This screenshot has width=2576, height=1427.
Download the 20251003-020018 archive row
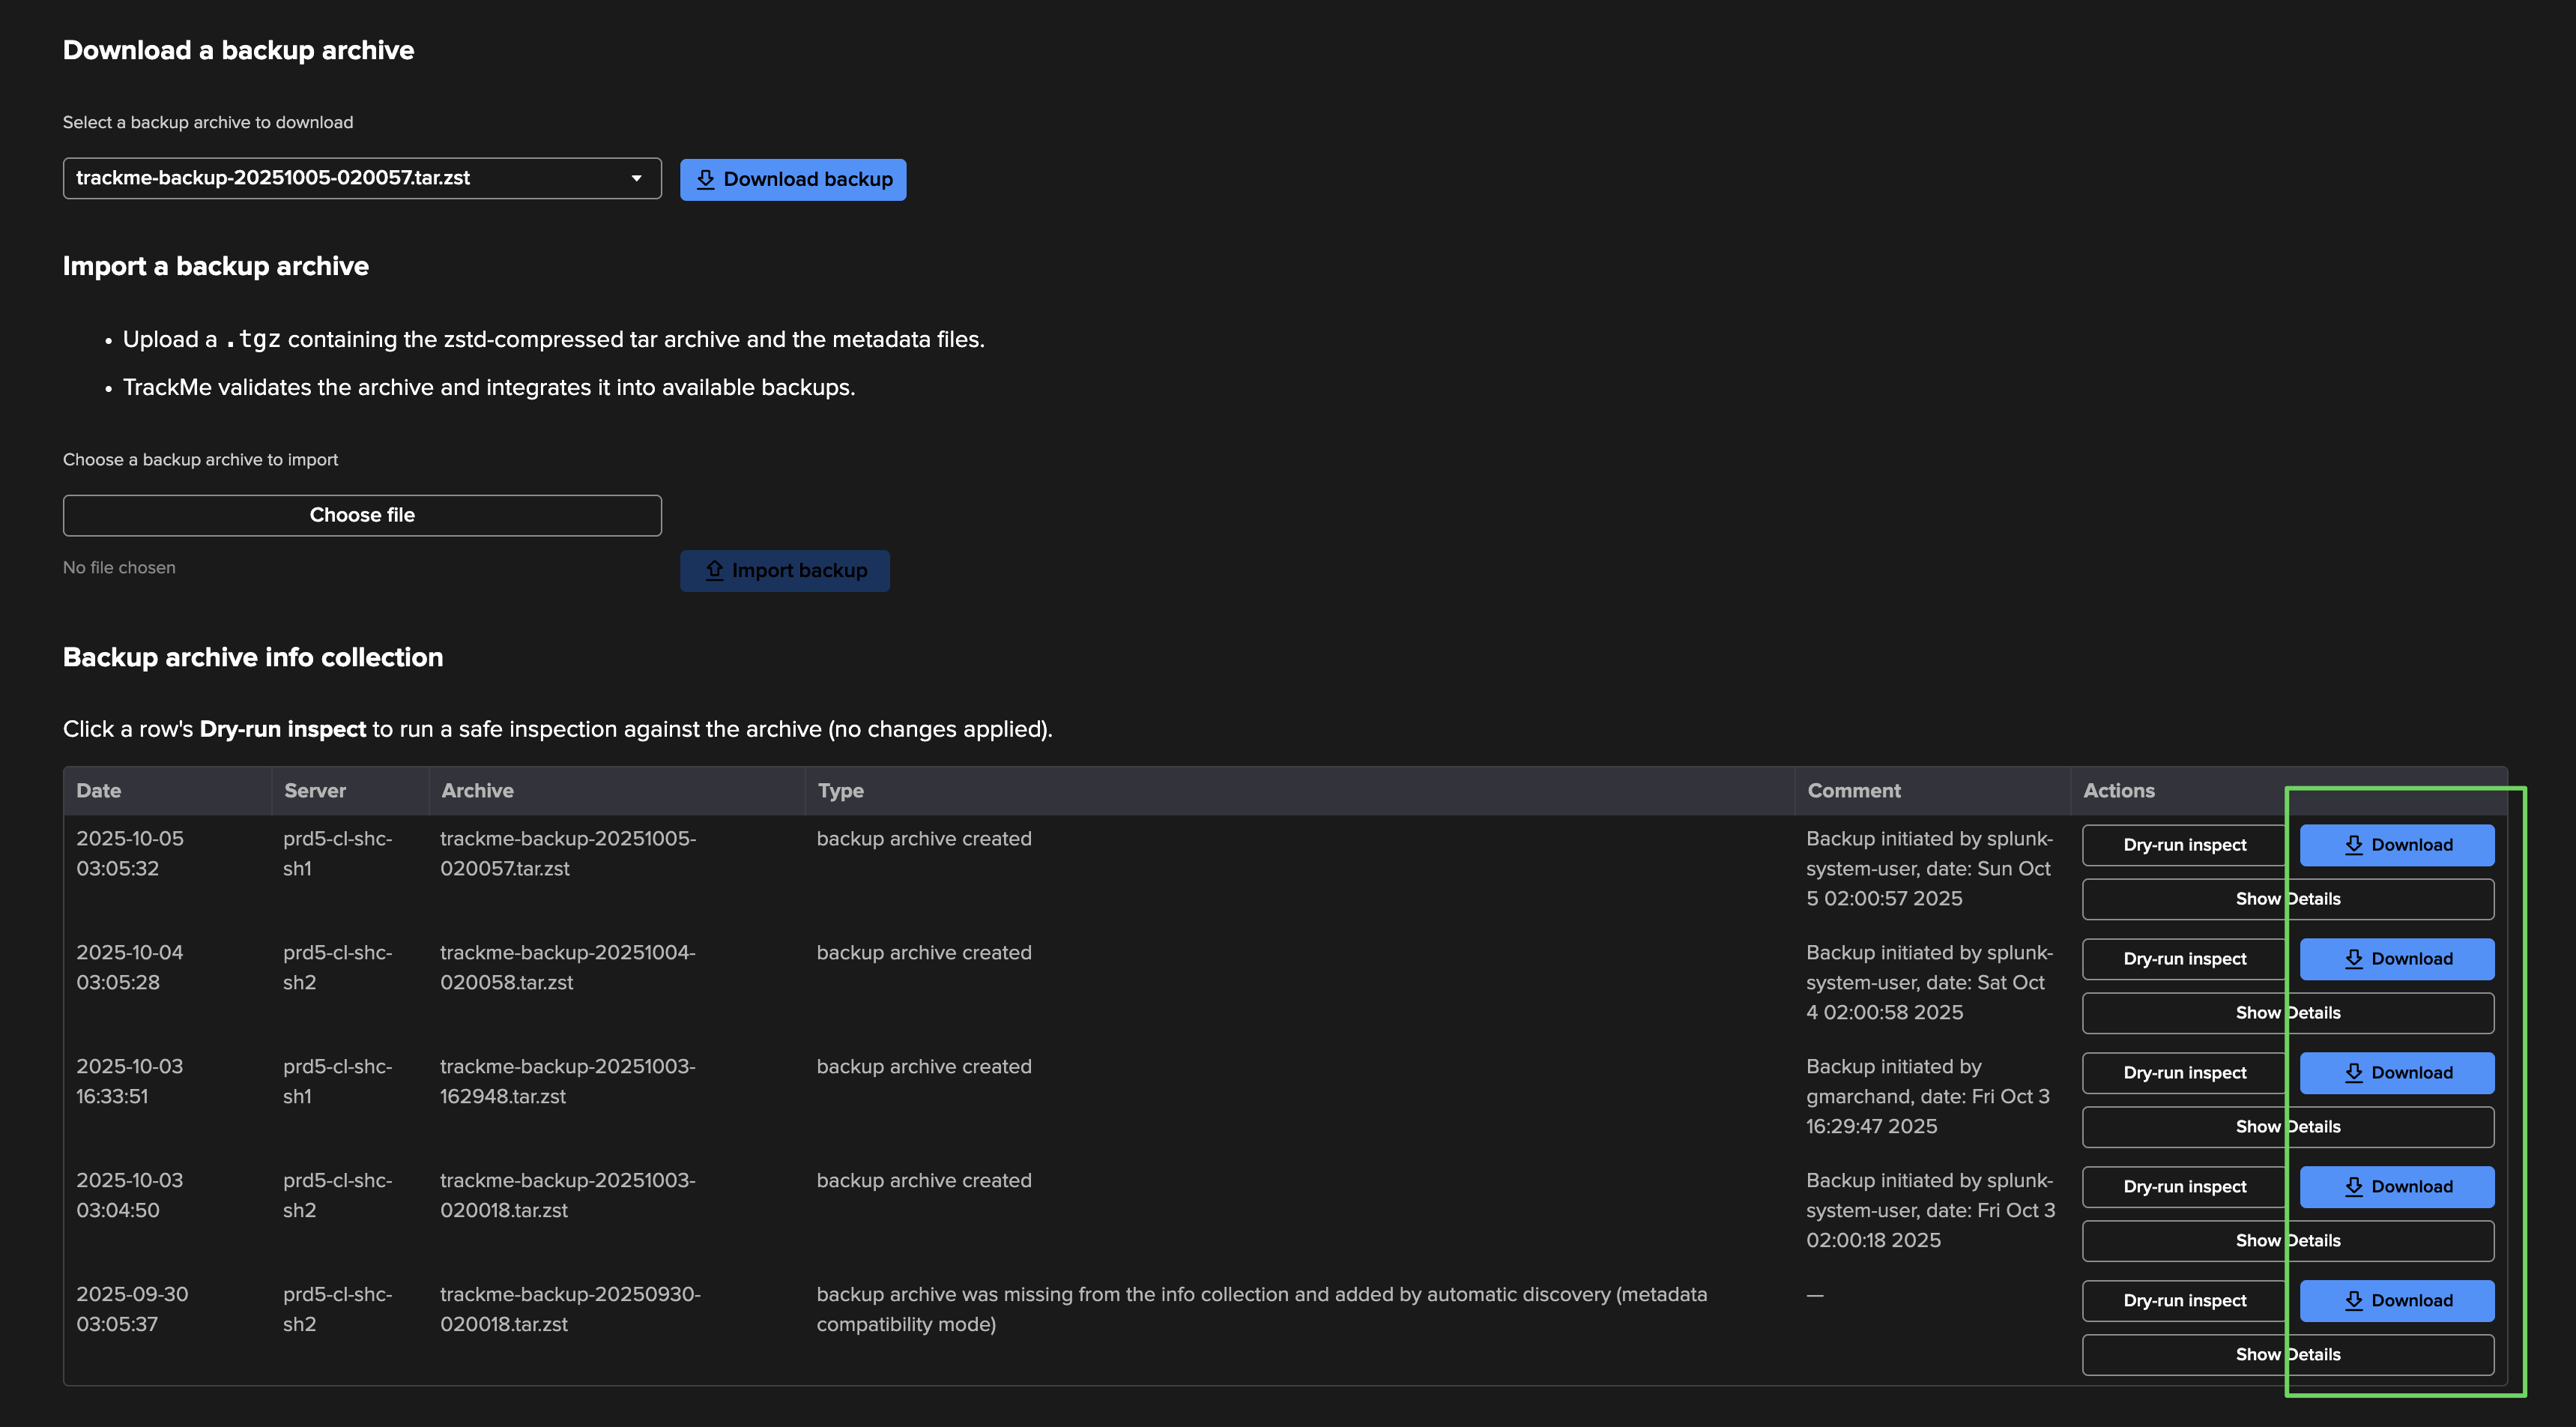point(2396,1187)
